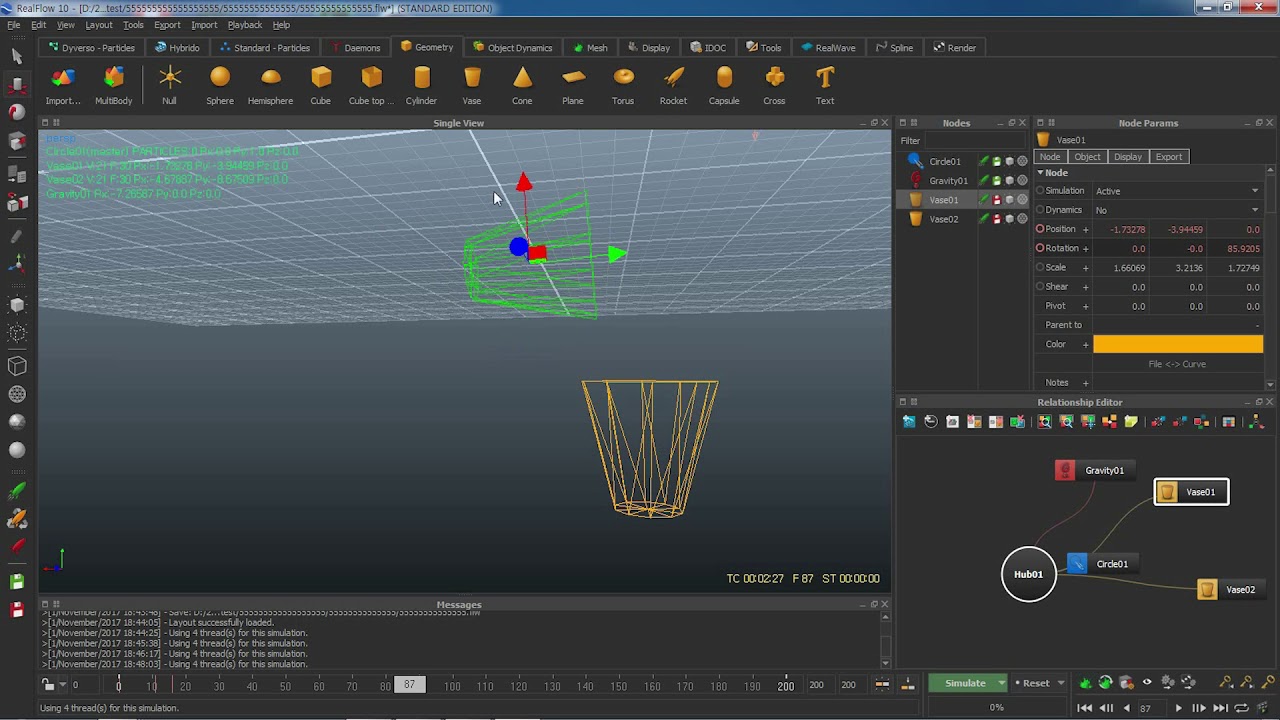Open the Simulate button dropdown arrow

pos(1001,683)
